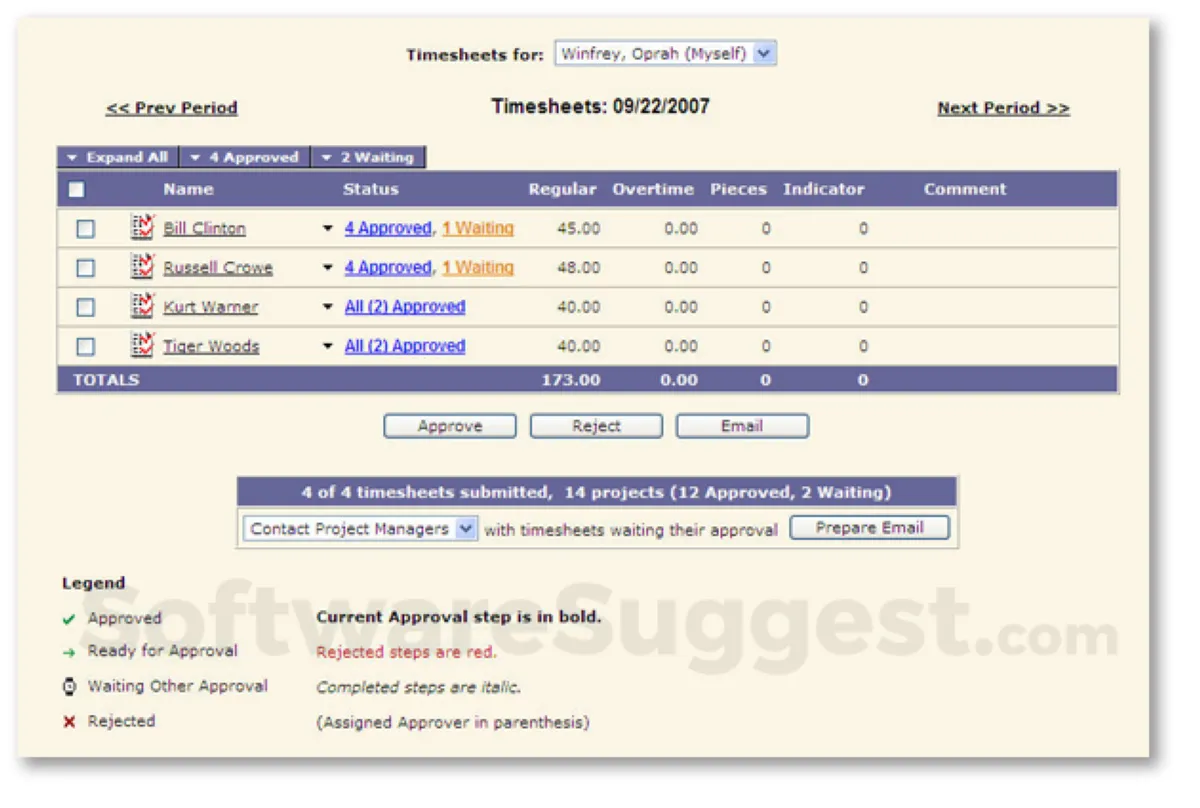
Task: Click the Timesheets: 09/22/2007 heading
Action: 601,106
